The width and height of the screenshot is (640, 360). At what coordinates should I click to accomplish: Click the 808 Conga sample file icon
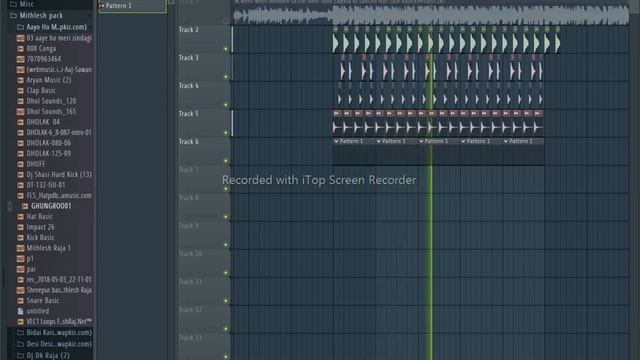click(20, 49)
